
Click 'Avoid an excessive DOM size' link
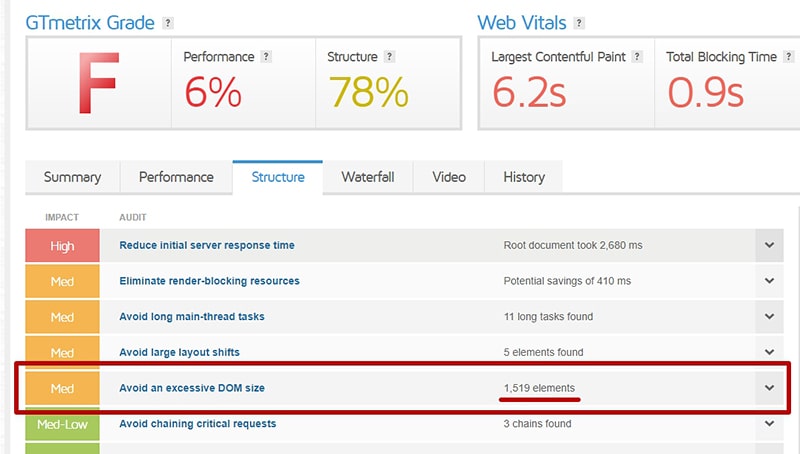(x=192, y=388)
